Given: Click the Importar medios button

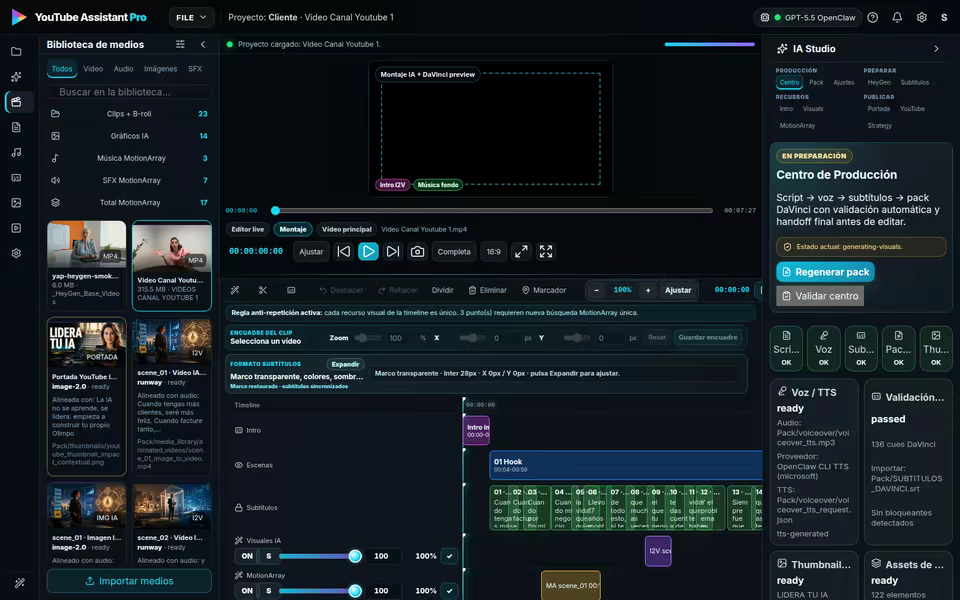Looking at the screenshot, I should point(129,581).
